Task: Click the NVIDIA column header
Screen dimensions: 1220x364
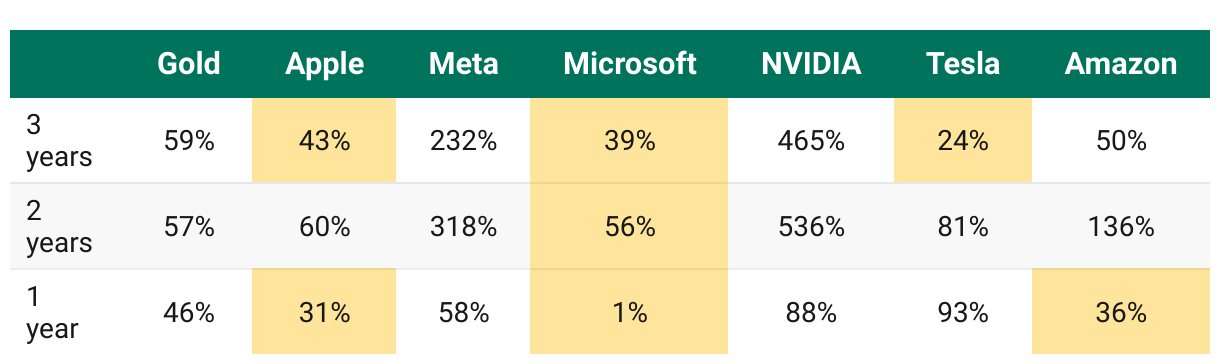Action: [811, 64]
